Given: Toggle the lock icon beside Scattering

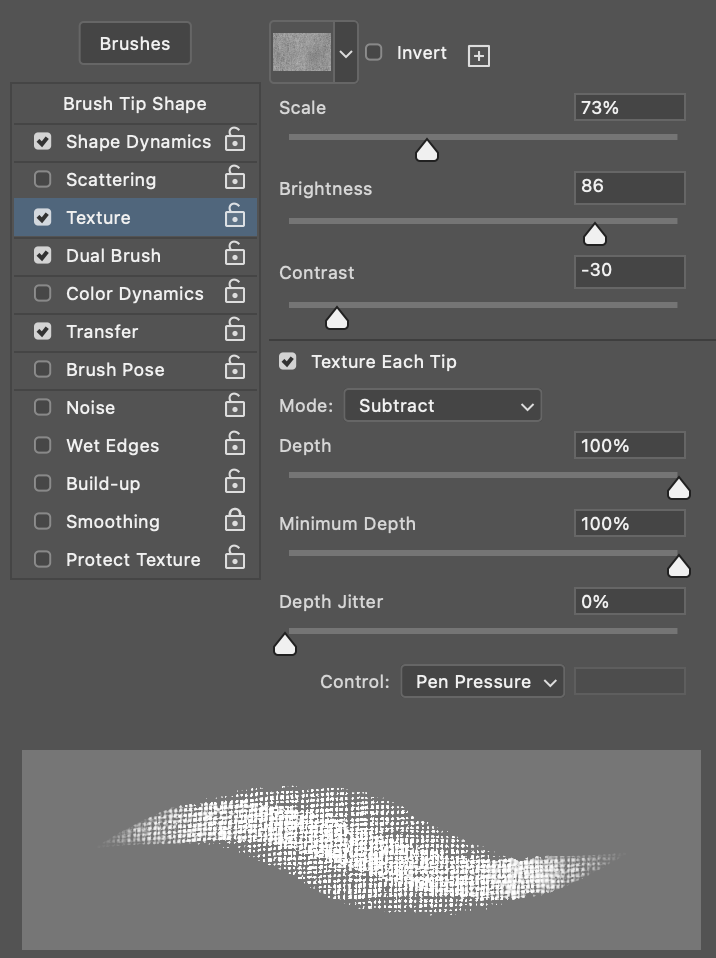Looking at the screenshot, I should (235, 178).
